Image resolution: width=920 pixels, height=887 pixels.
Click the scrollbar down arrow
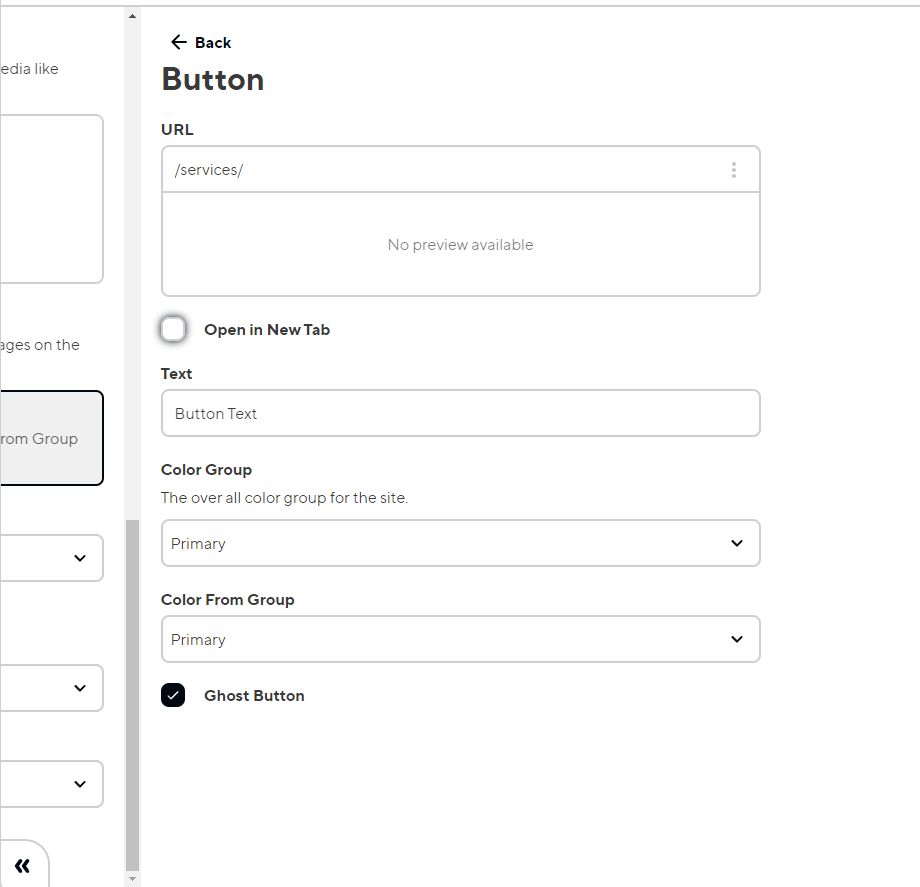[x=133, y=878]
